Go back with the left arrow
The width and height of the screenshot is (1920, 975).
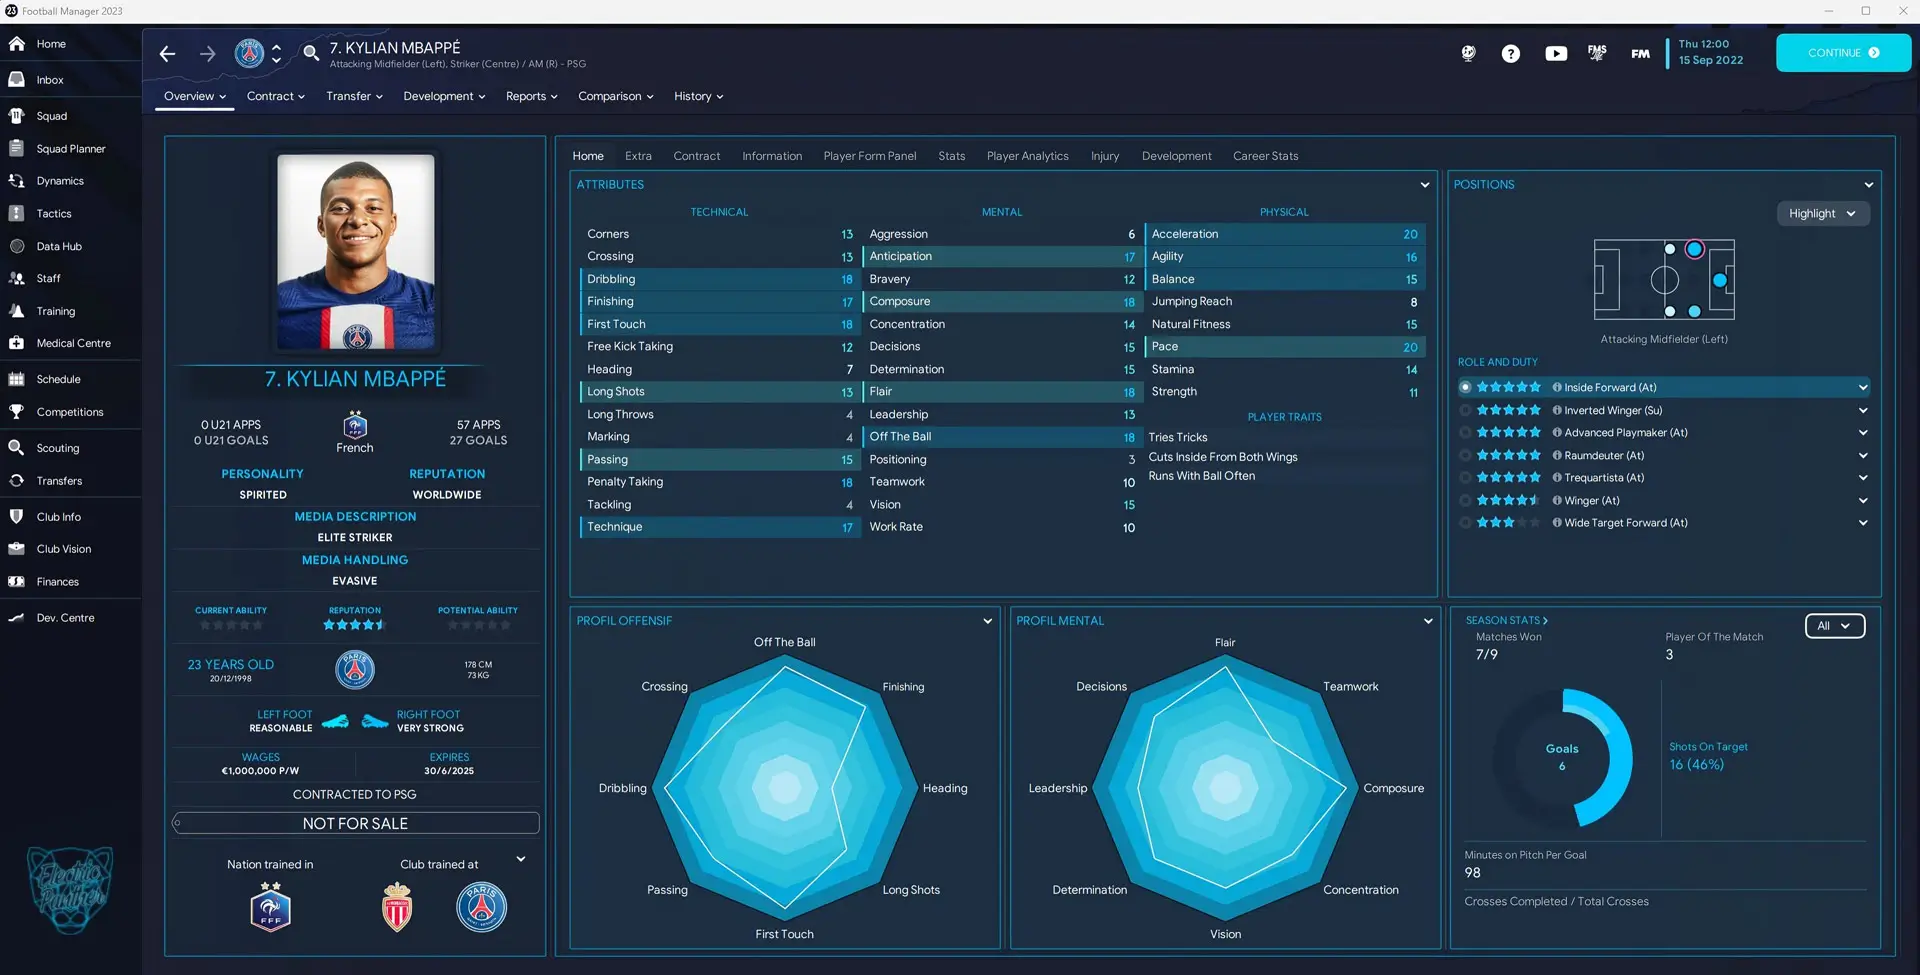click(168, 54)
